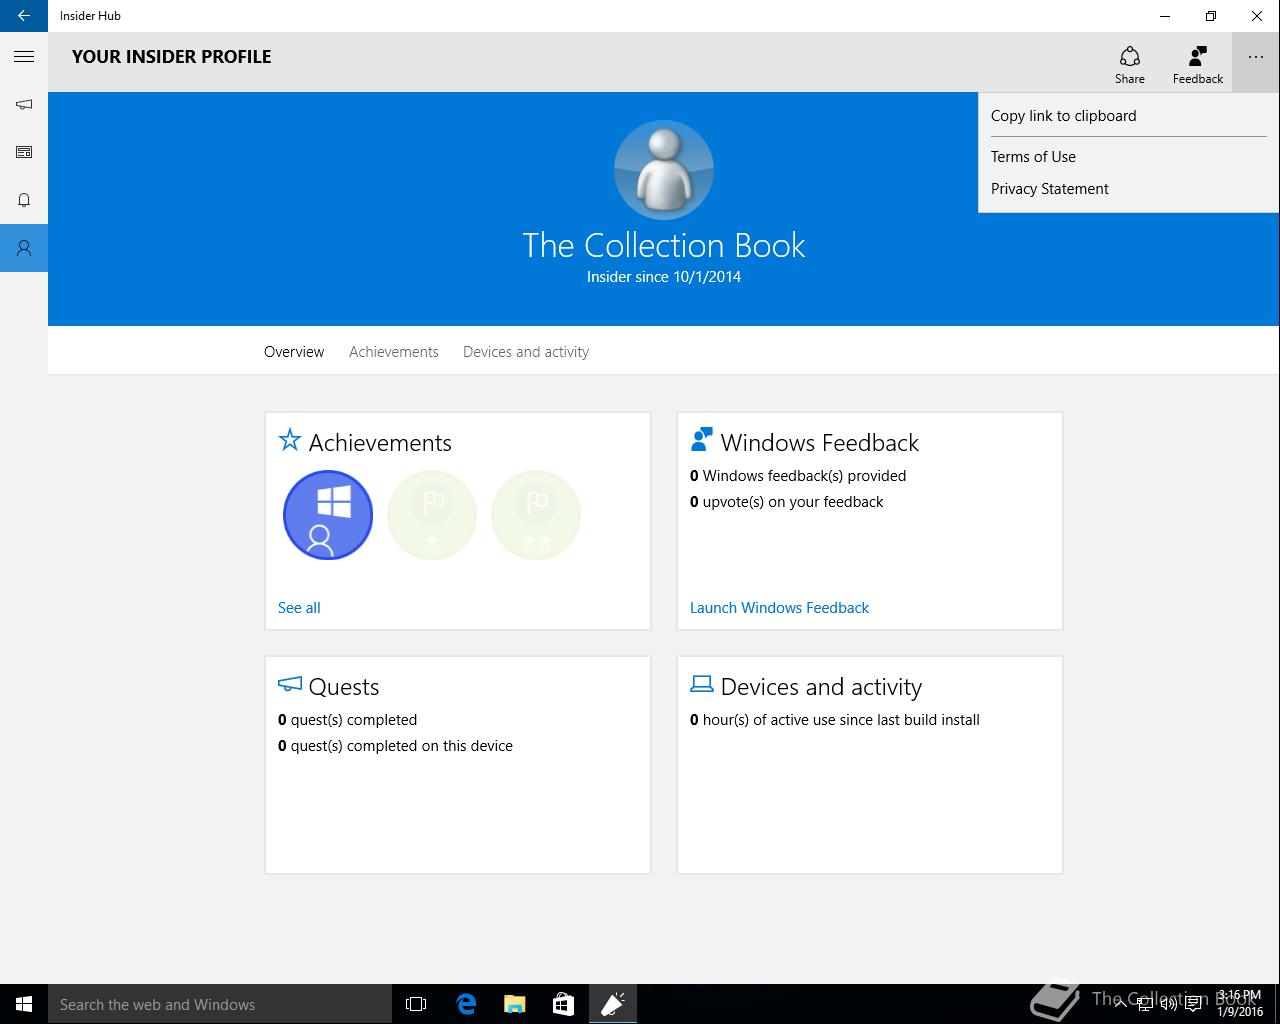Open the news sidebar icon
Viewport: 1280px width, 1024px height.
pyautogui.click(x=24, y=152)
